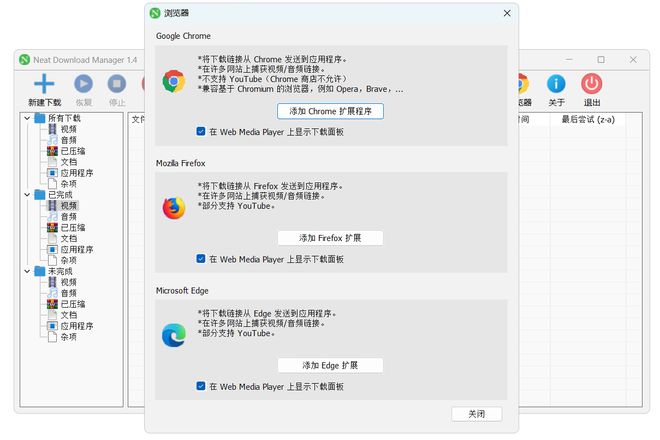This screenshot has width=660, height=440.
Task: Click the Mozilla Firefox logo in dialog
Action: (x=174, y=208)
